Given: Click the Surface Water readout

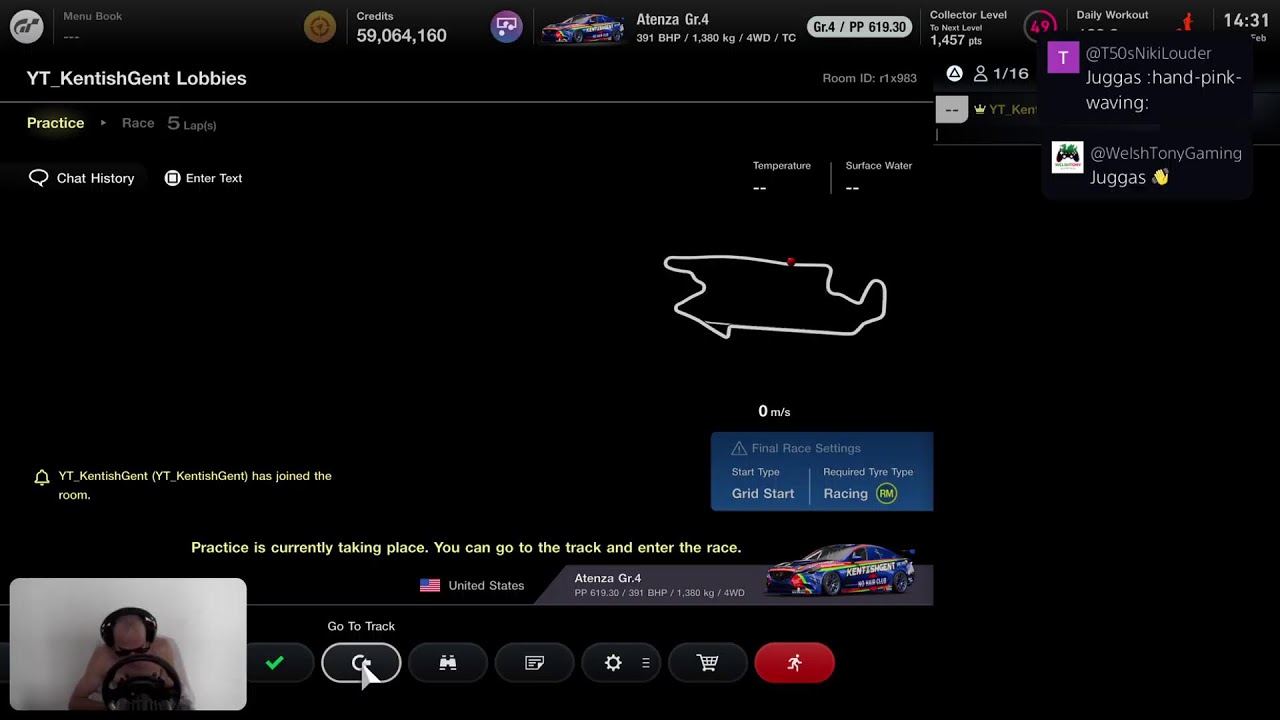Looking at the screenshot, I should (878, 177).
